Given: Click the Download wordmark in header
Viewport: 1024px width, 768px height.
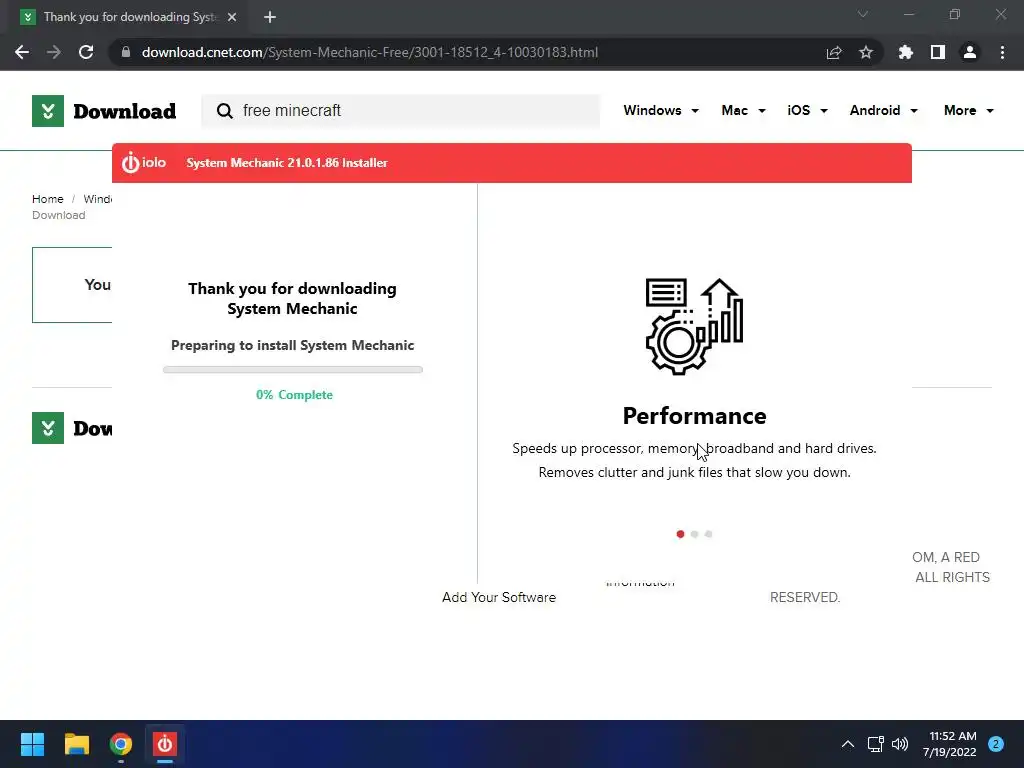Looking at the screenshot, I should click(x=125, y=111).
